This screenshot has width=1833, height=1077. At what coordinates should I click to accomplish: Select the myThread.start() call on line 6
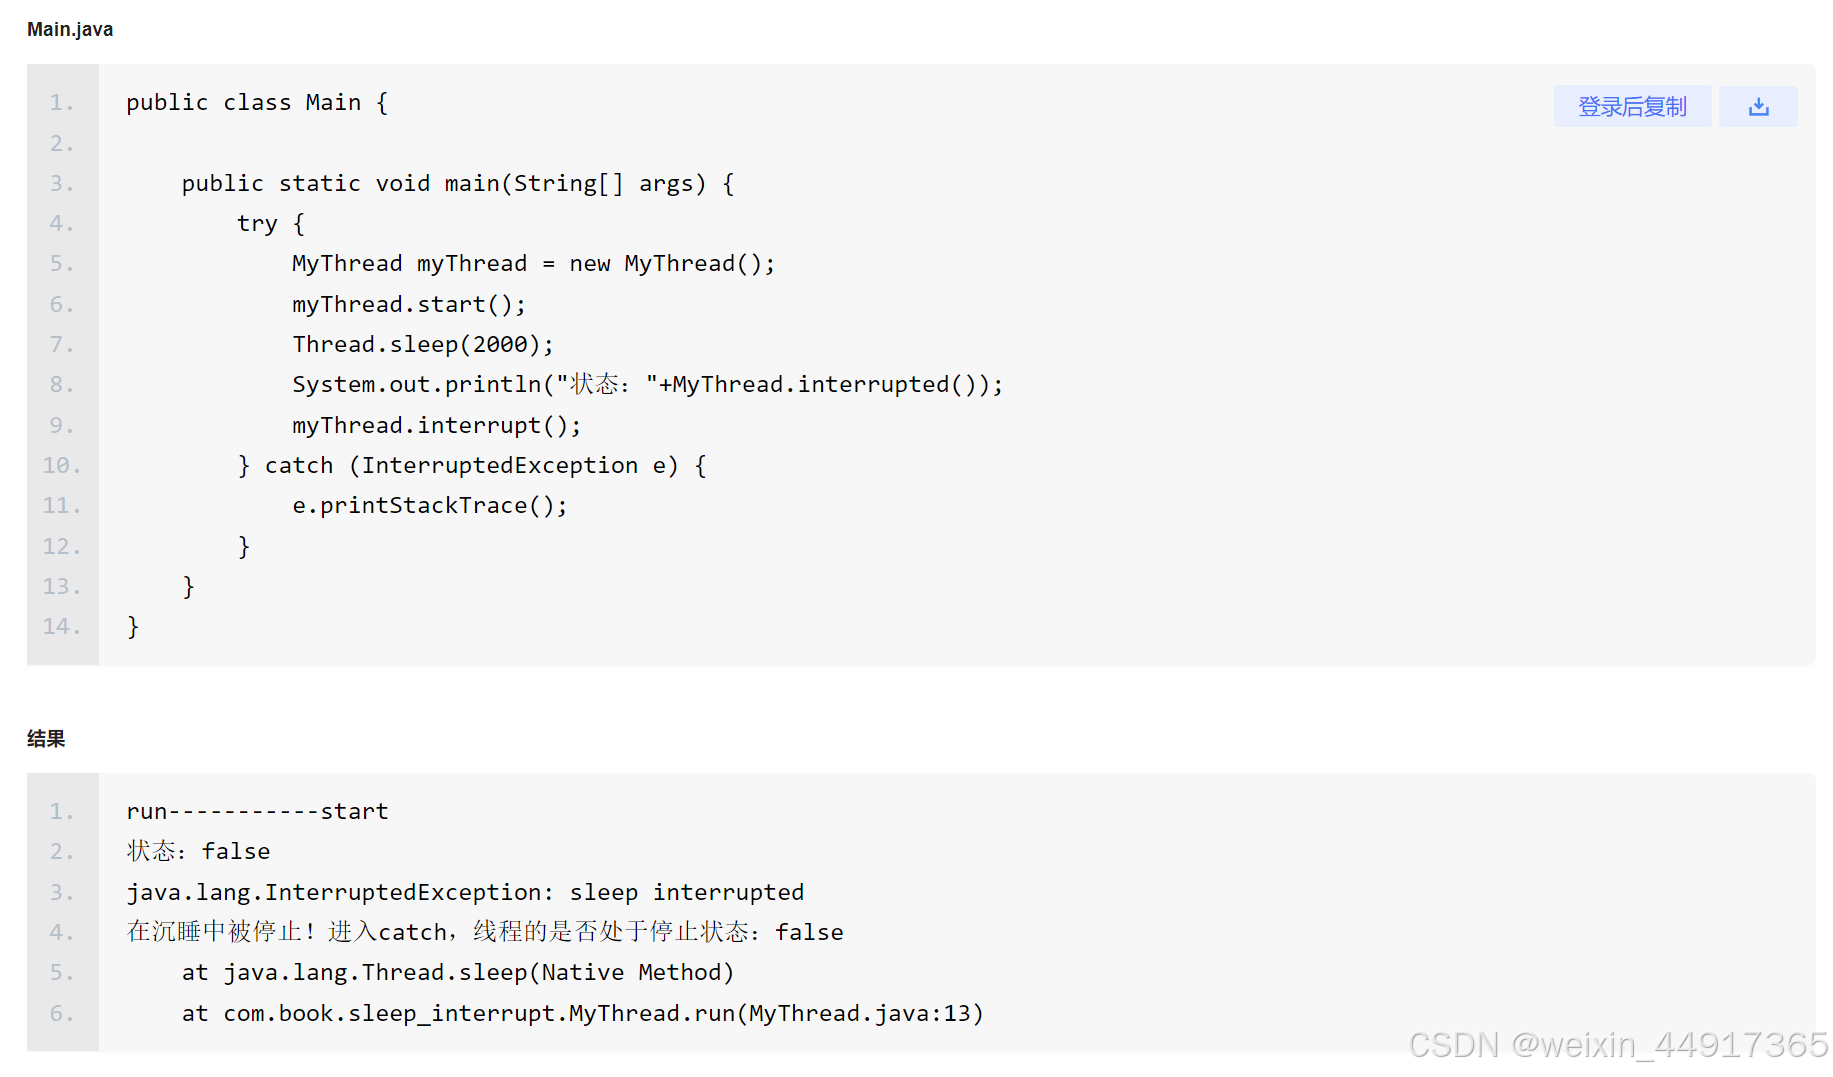(x=407, y=303)
